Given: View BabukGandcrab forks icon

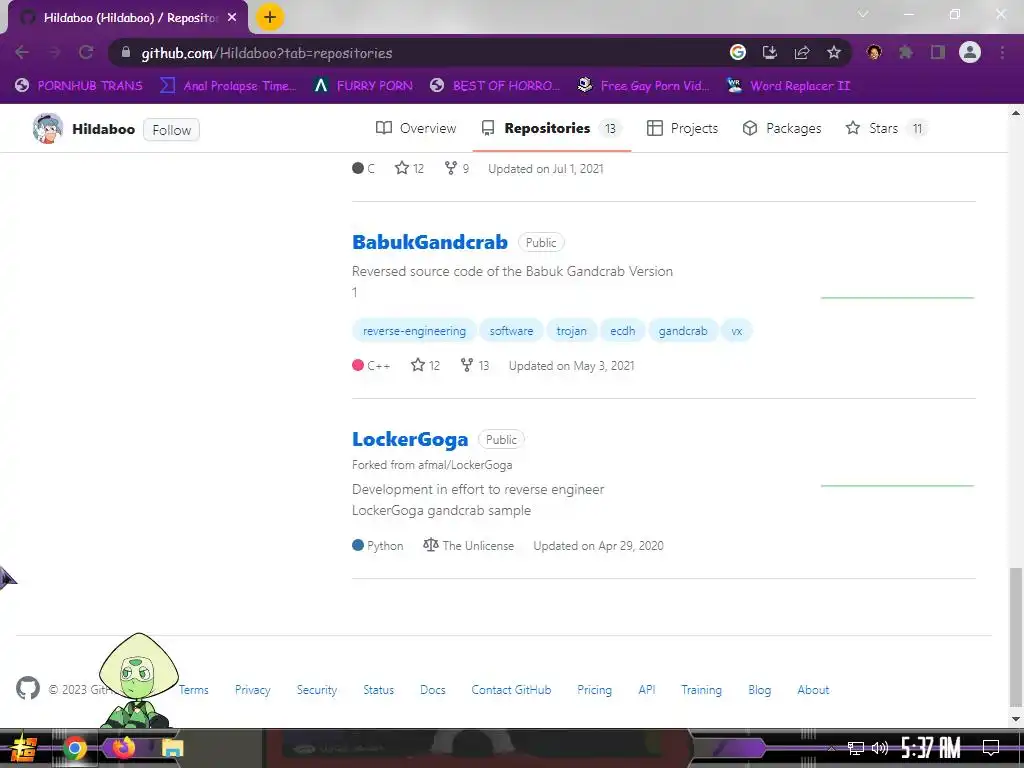Looking at the screenshot, I should tap(467, 365).
